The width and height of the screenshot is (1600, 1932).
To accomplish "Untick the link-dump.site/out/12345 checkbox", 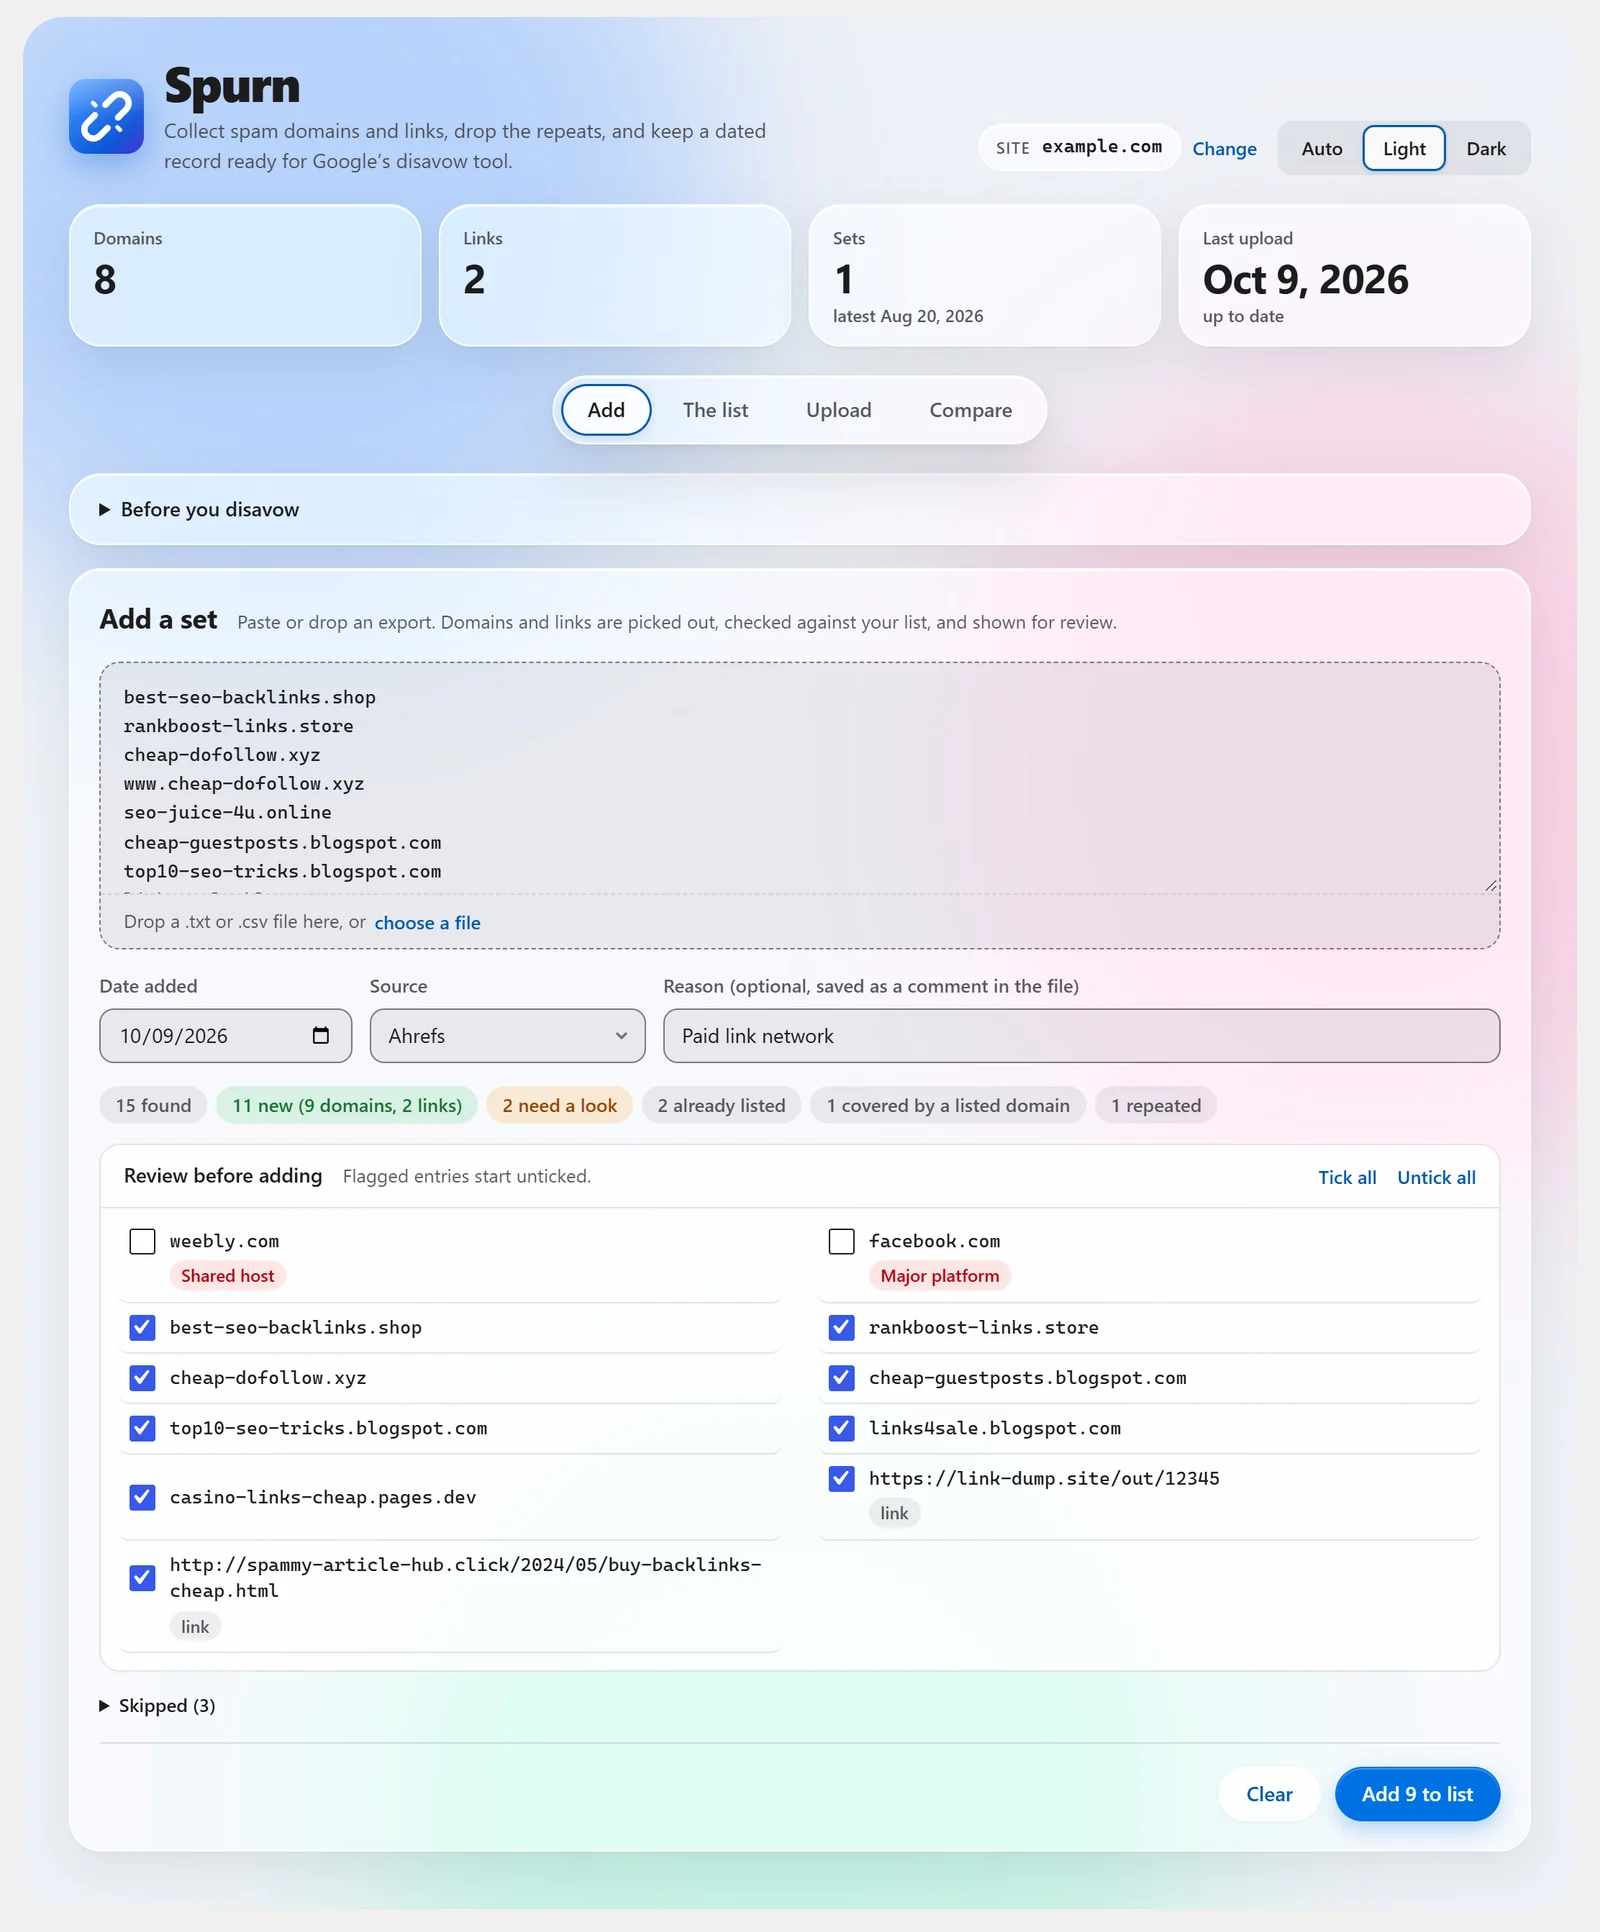I will coord(842,1478).
